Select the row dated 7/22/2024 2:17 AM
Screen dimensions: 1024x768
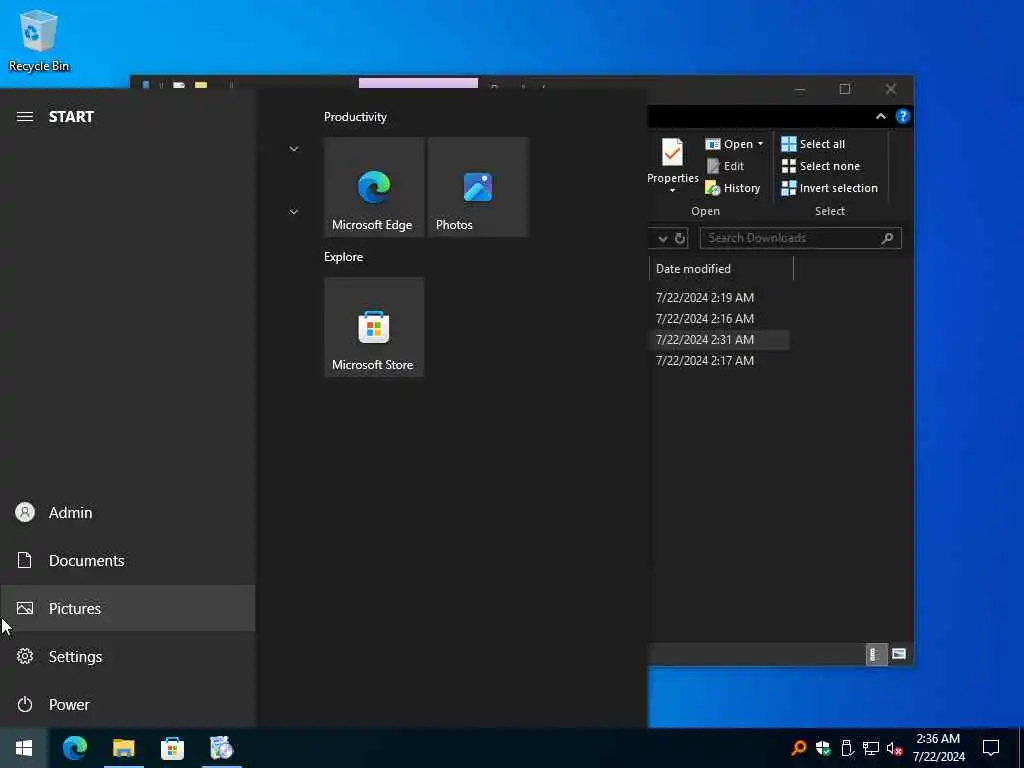pos(705,360)
